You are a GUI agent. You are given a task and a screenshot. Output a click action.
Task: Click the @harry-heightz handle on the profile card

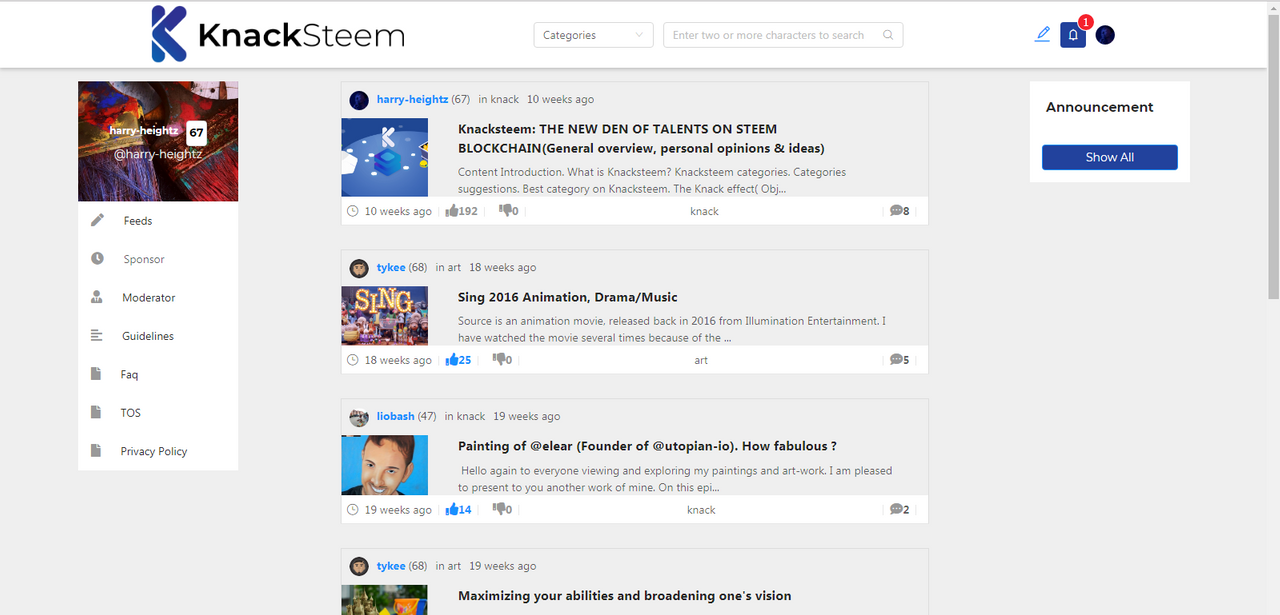pos(158,154)
